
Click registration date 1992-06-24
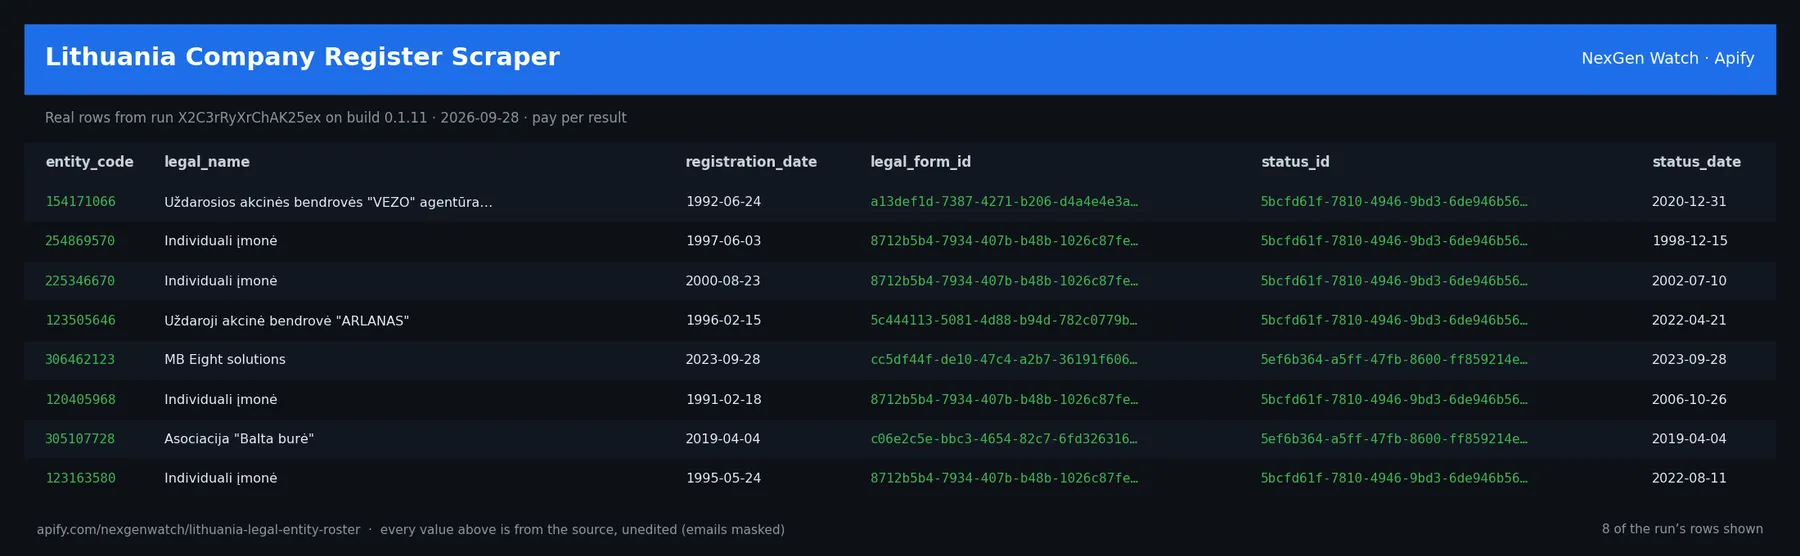[723, 202]
